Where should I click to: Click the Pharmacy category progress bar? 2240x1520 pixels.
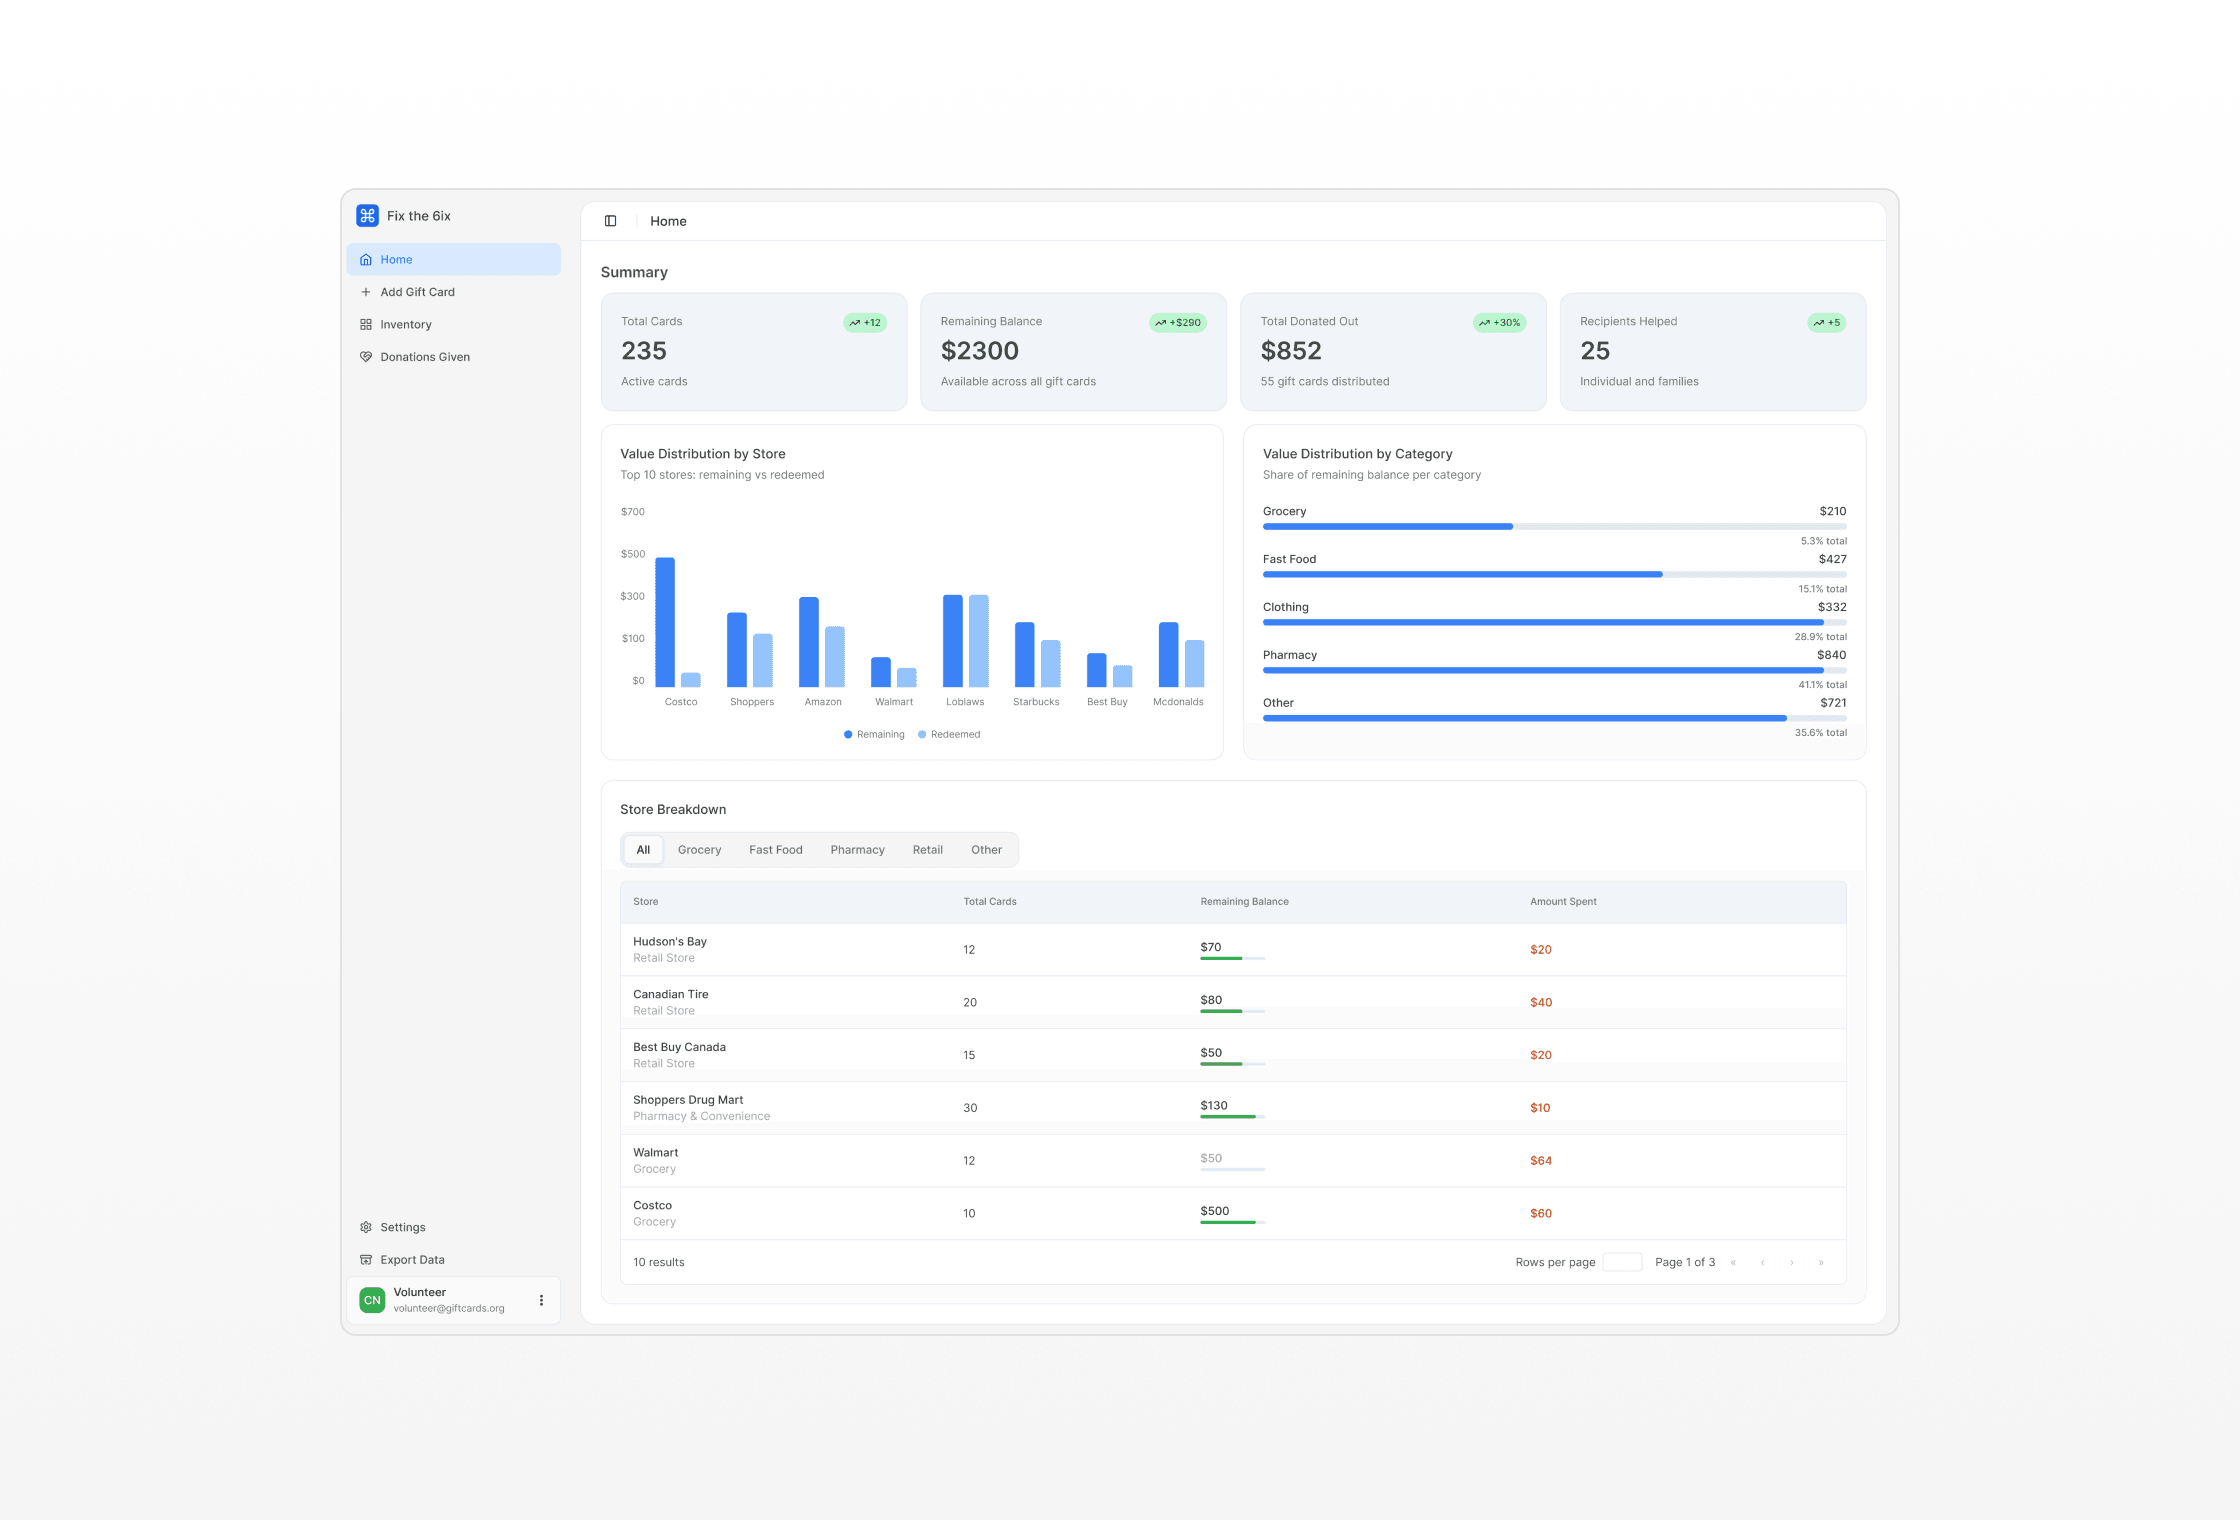tap(1554, 670)
